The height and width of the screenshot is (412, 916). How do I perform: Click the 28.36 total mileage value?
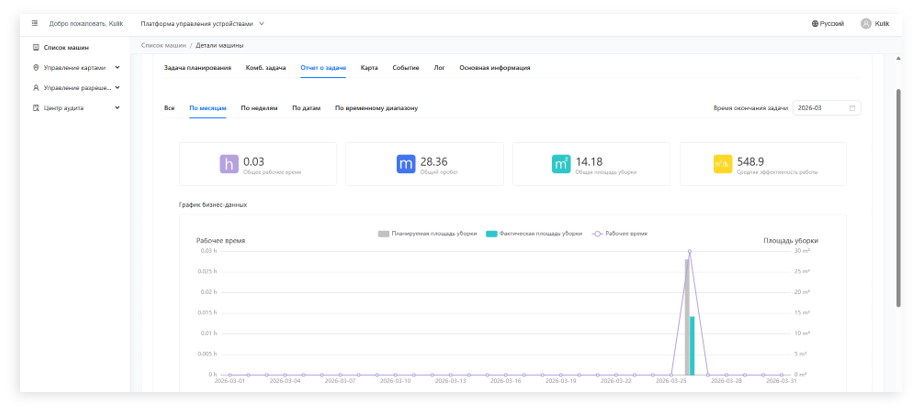coord(434,161)
